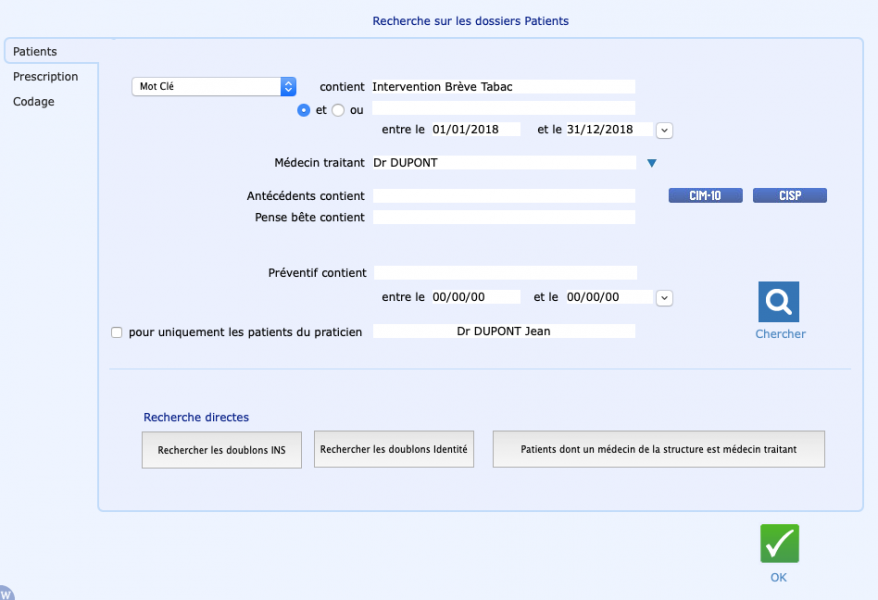Open the Mot Clé criteria dropdown
The image size is (878, 600).
click(x=214, y=86)
